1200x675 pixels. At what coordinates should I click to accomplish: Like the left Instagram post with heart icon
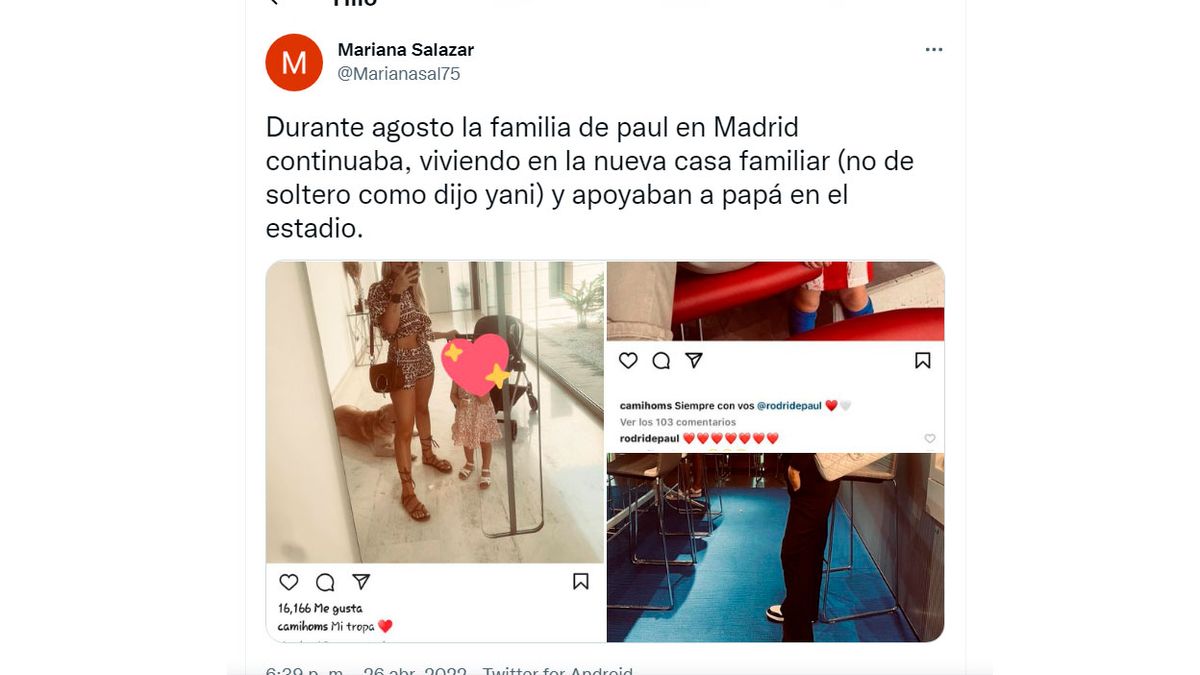289,582
